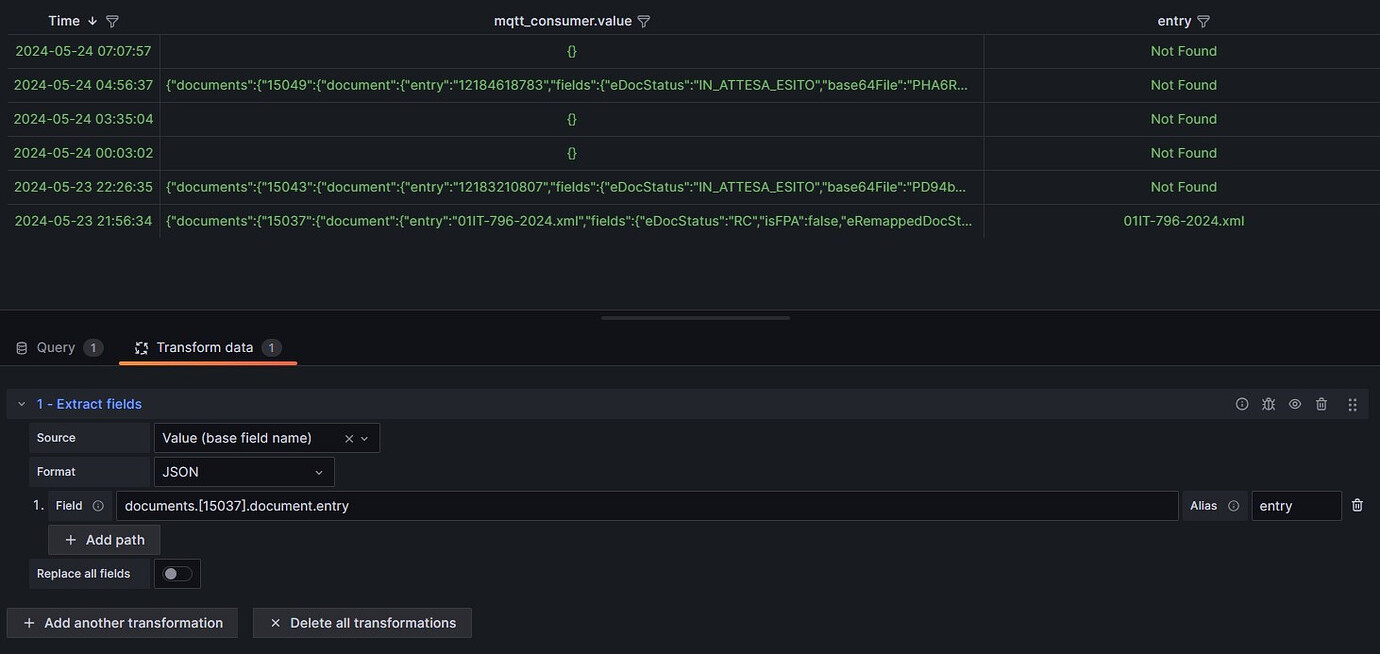1380x654 pixels.
Task: Select the Transform data tab
Action: (x=207, y=347)
